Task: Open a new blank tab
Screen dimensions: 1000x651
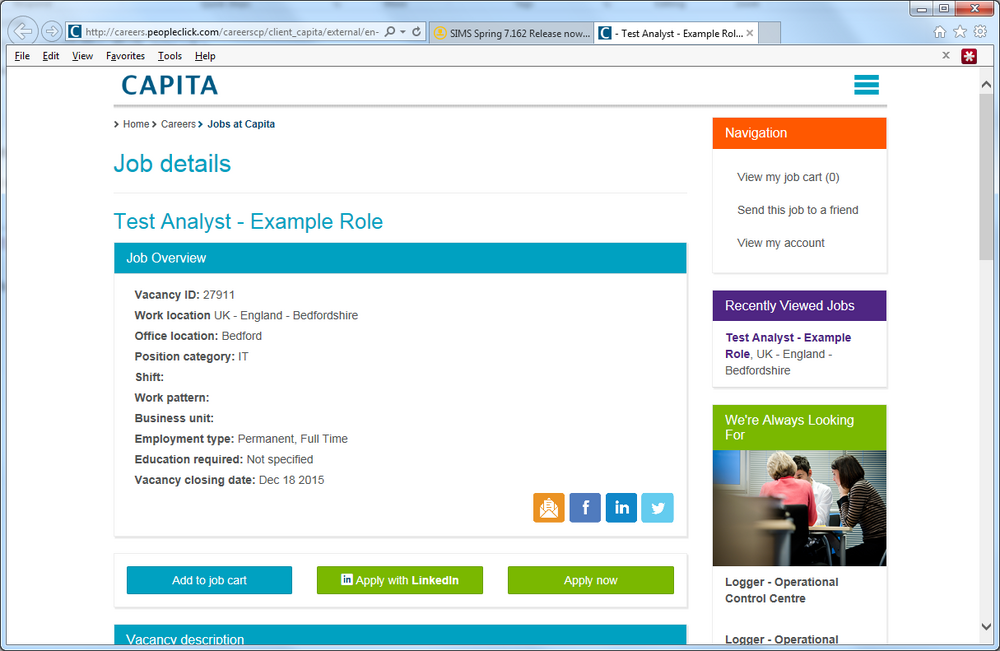Action: pyautogui.click(x=770, y=33)
